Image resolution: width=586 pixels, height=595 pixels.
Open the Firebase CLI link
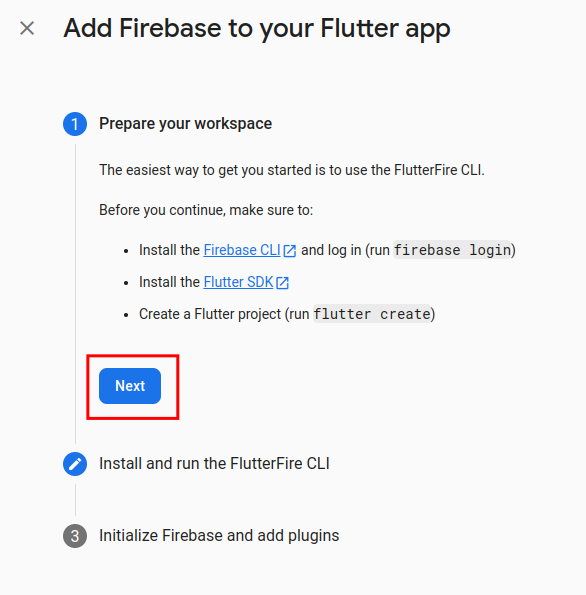242,250
